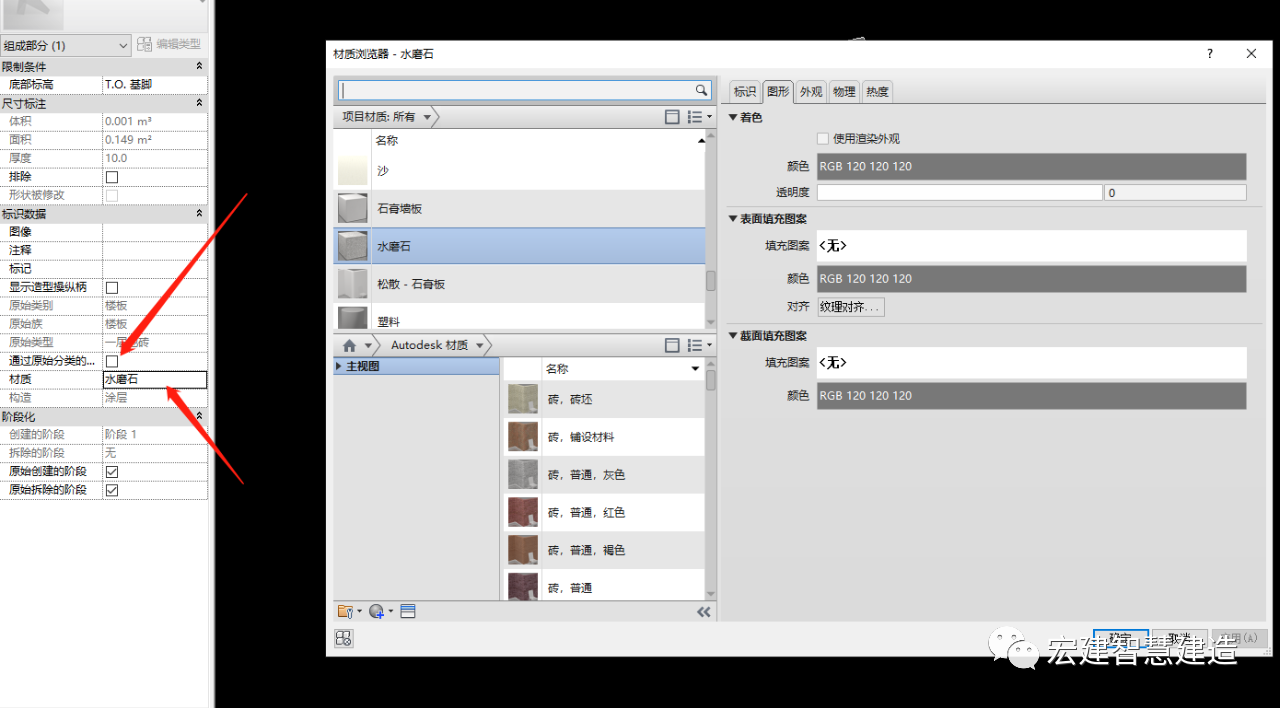The image size is (1280, 708).
Task: Collapse the library panel with double-arrow icon
Action: click(703, 612)
